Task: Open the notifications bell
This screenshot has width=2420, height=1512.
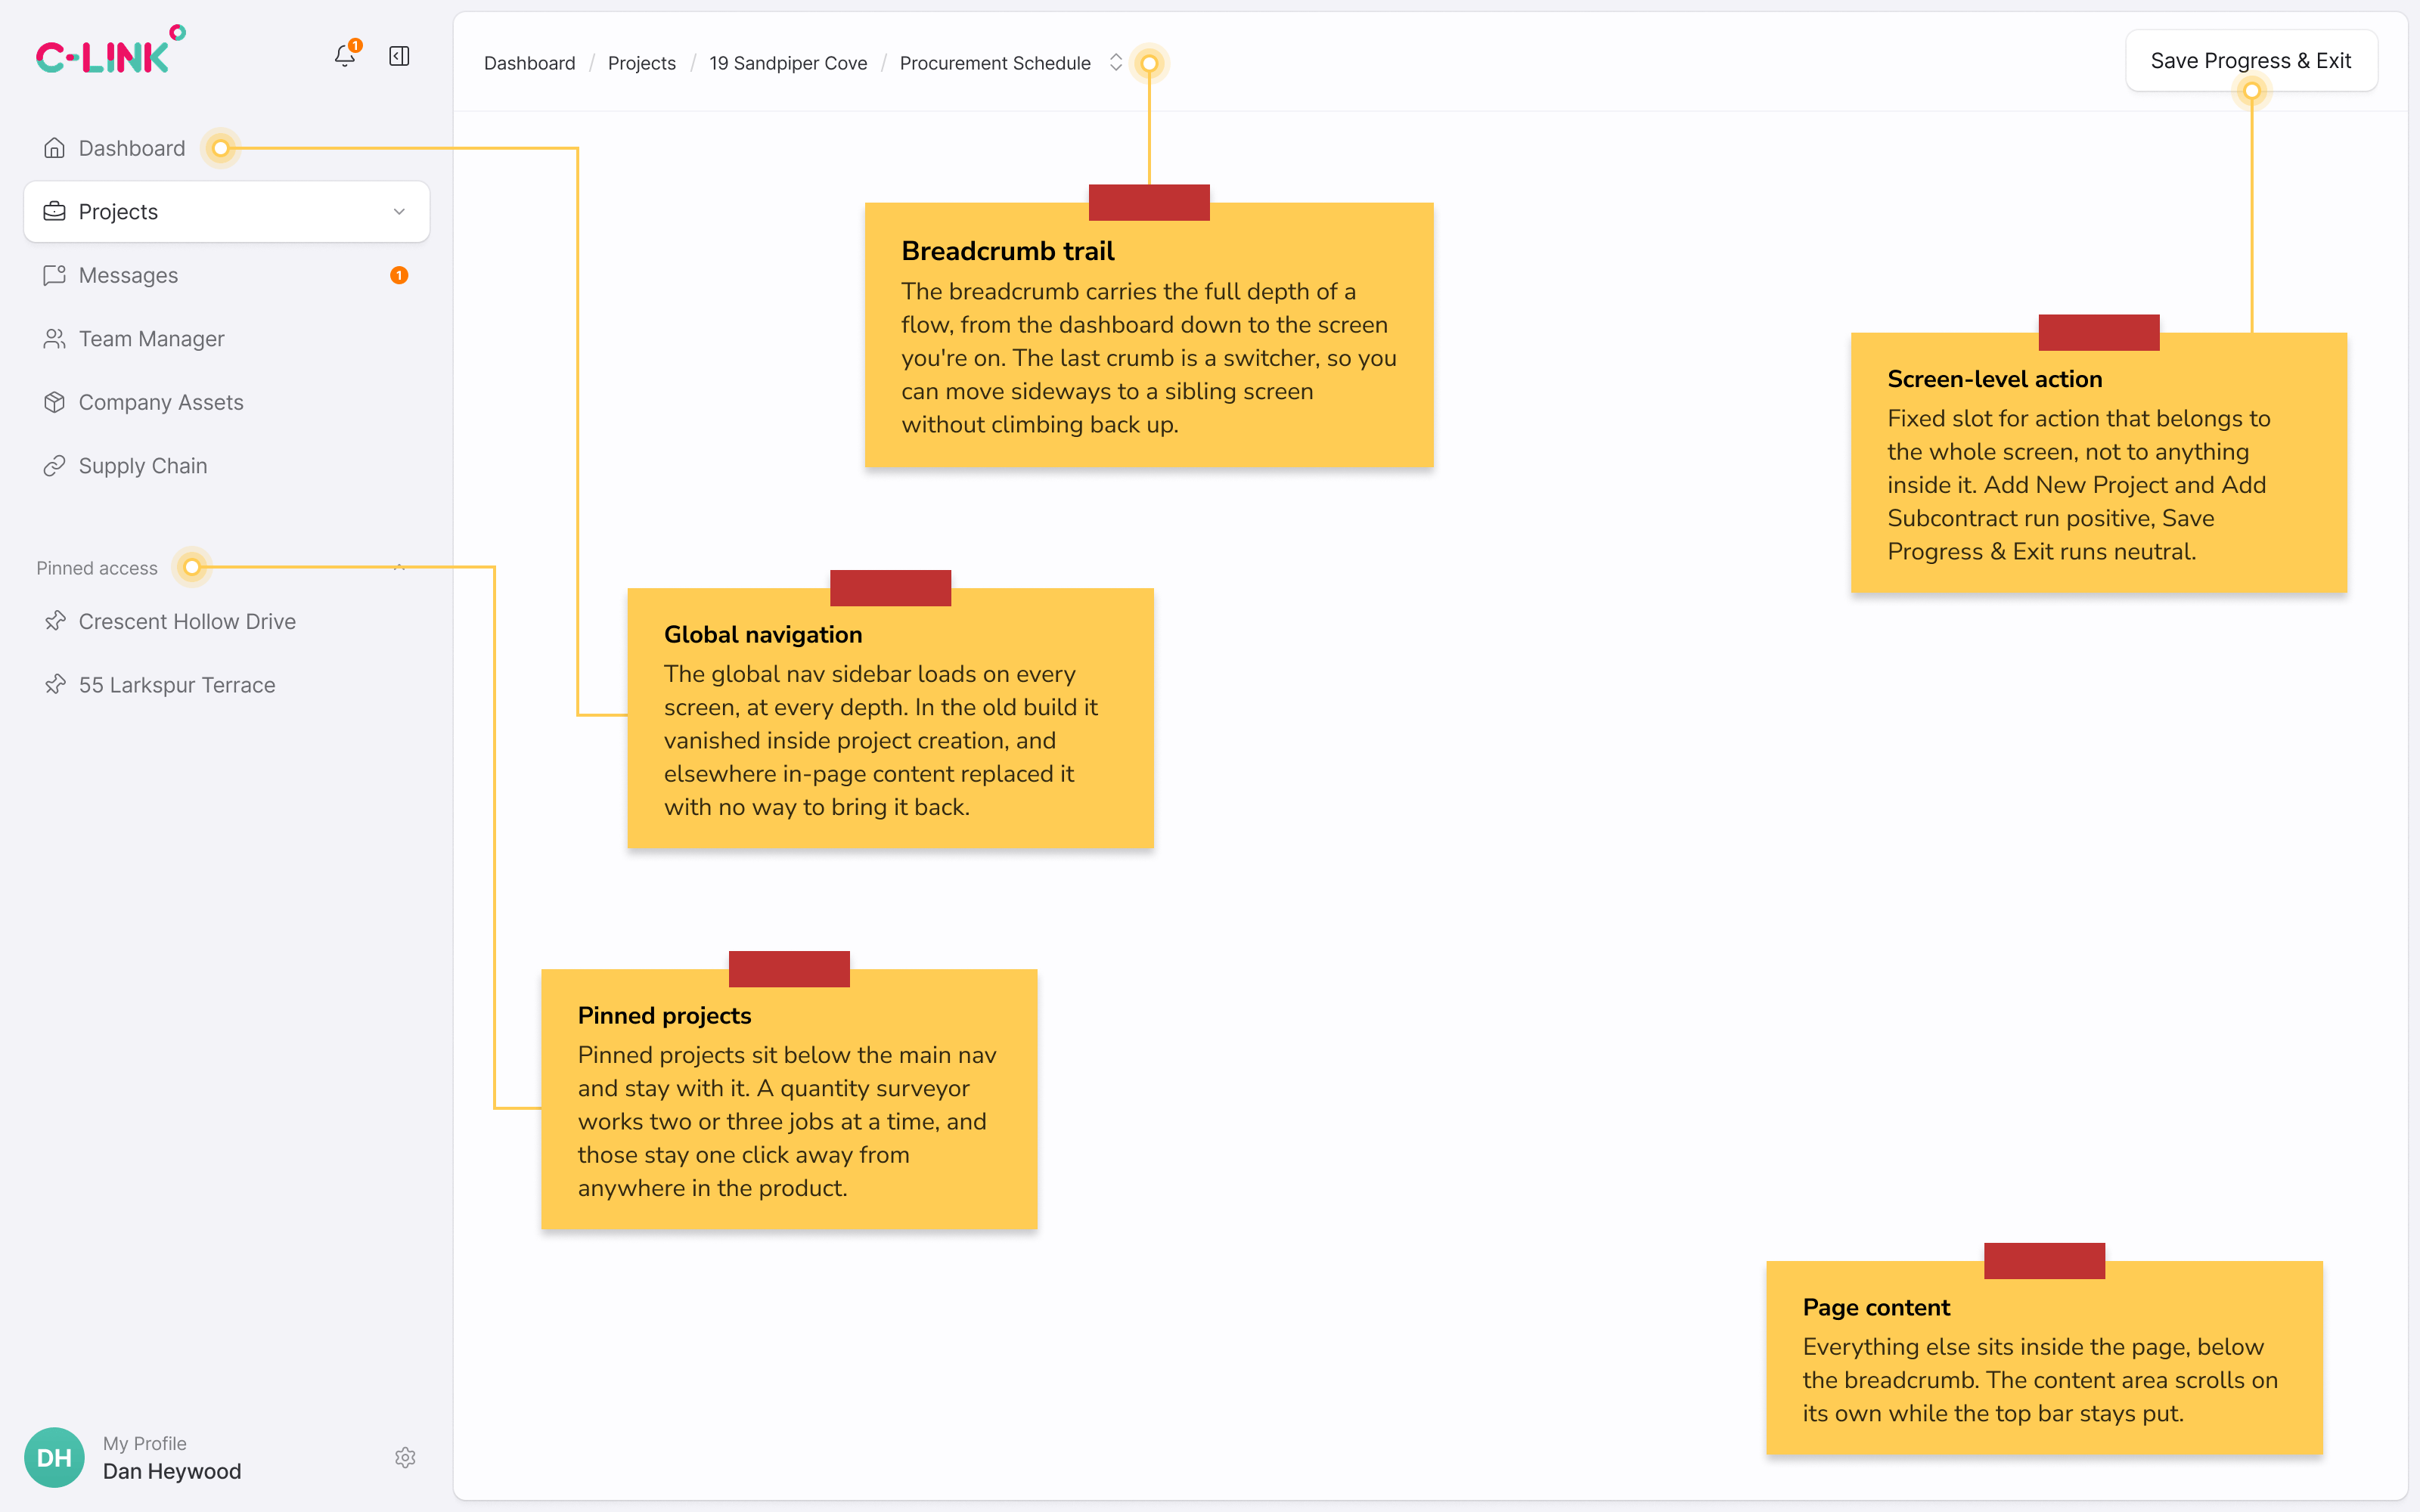Action: click(345, 56)
